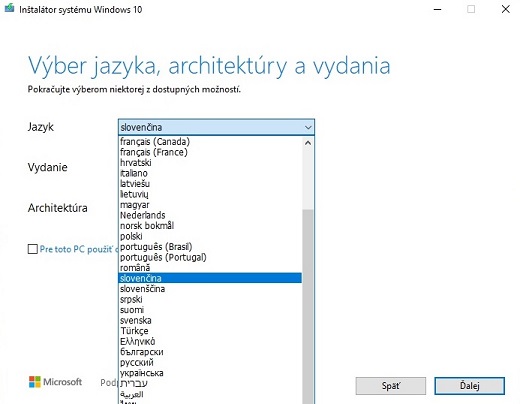Choose 'hrvatski' language option
The image size is (520, 404).
coord(210,163)
